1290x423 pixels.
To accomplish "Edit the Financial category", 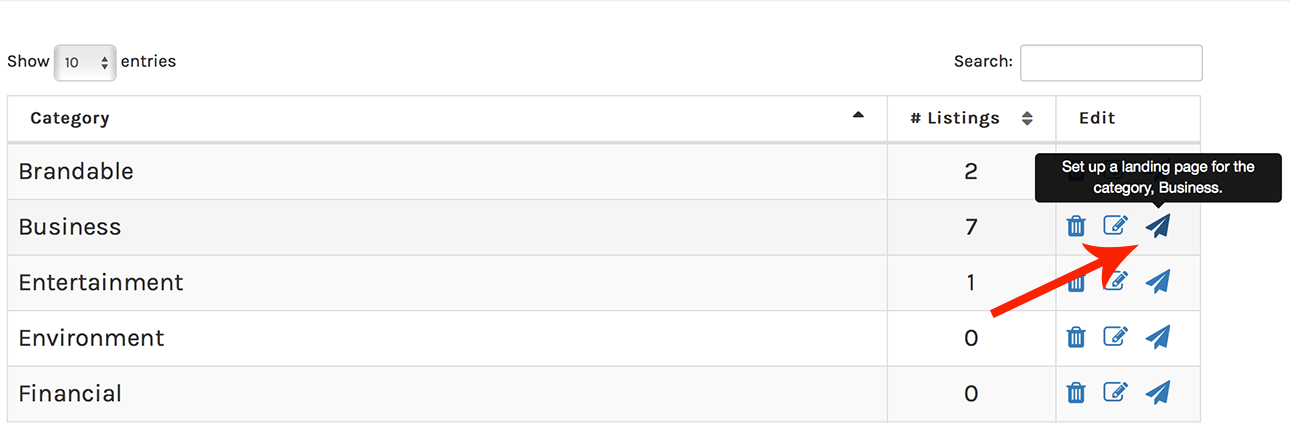I will [1115, 392].
